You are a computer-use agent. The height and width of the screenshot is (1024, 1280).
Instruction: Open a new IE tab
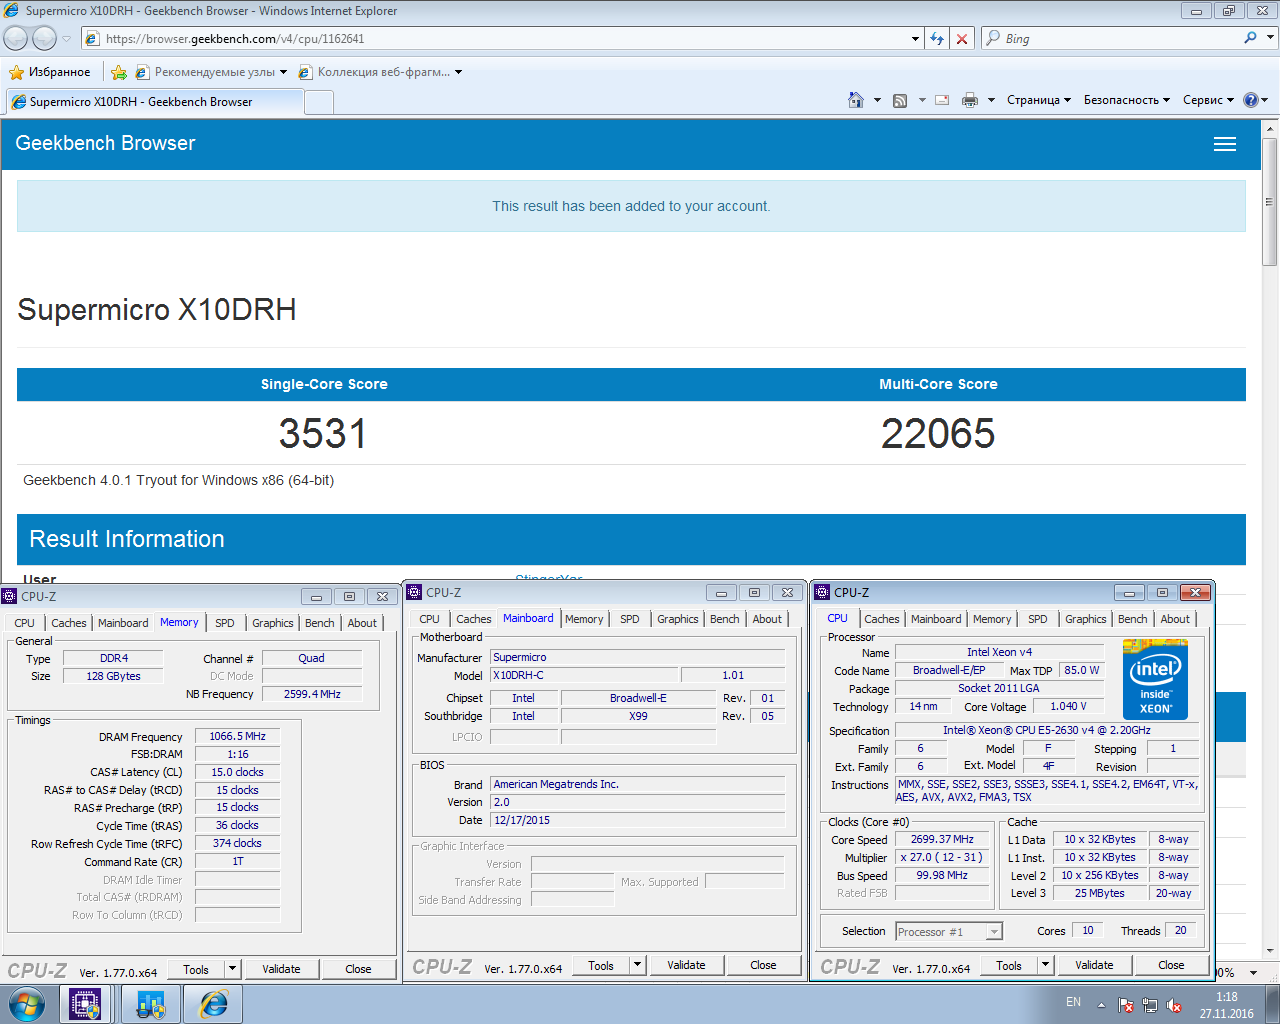tap(319, 102)
